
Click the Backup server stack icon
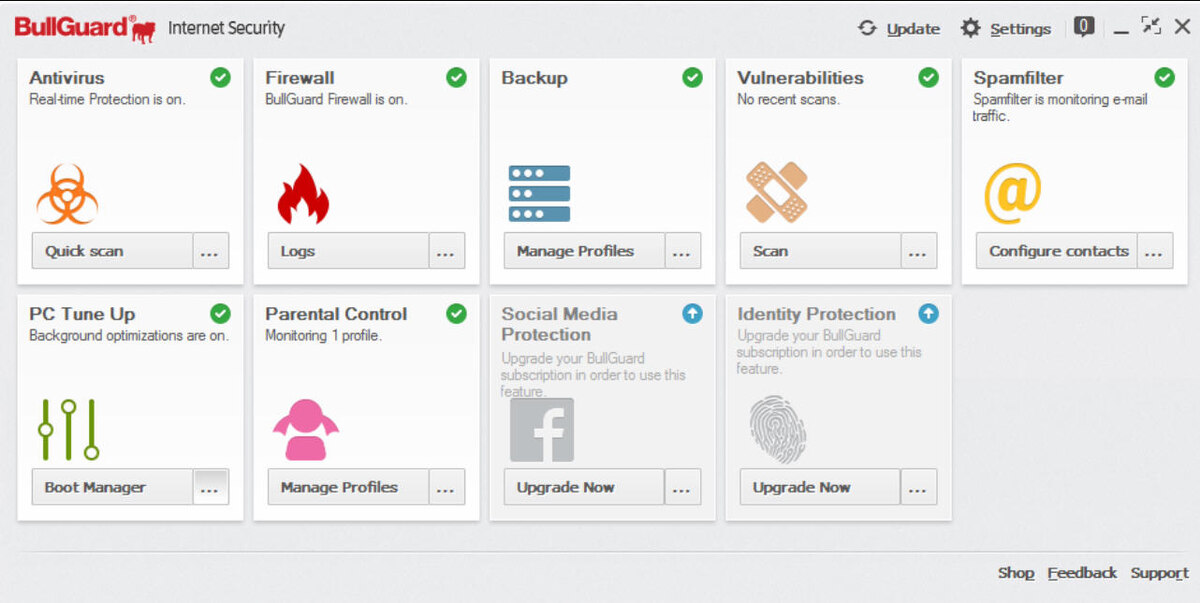pos(539,194)
